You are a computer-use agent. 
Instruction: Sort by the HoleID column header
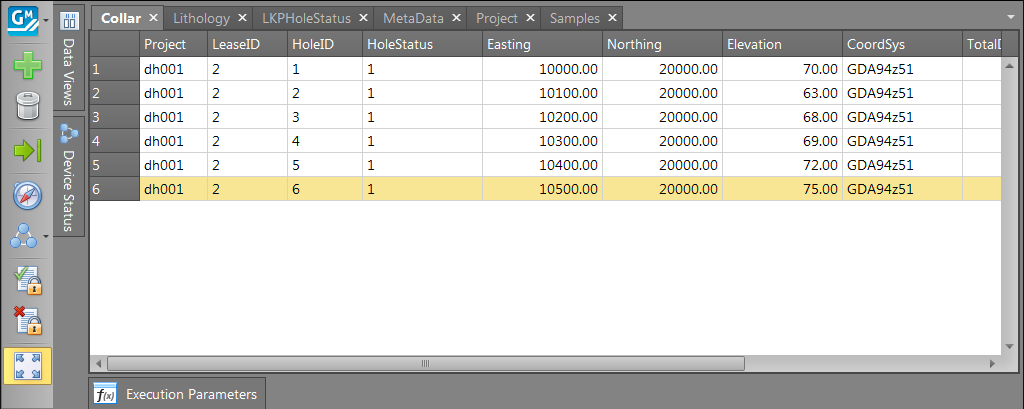pos(325,44)
